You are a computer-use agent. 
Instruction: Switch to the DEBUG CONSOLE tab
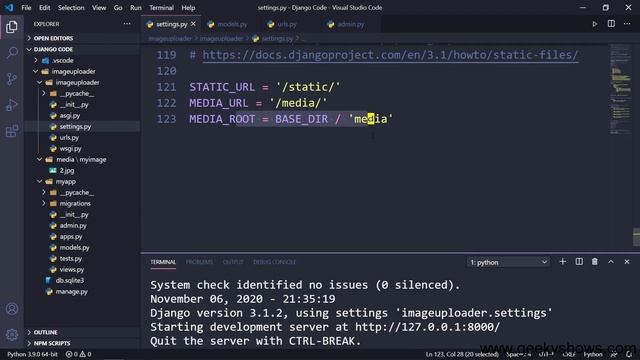tap(274, 262)
